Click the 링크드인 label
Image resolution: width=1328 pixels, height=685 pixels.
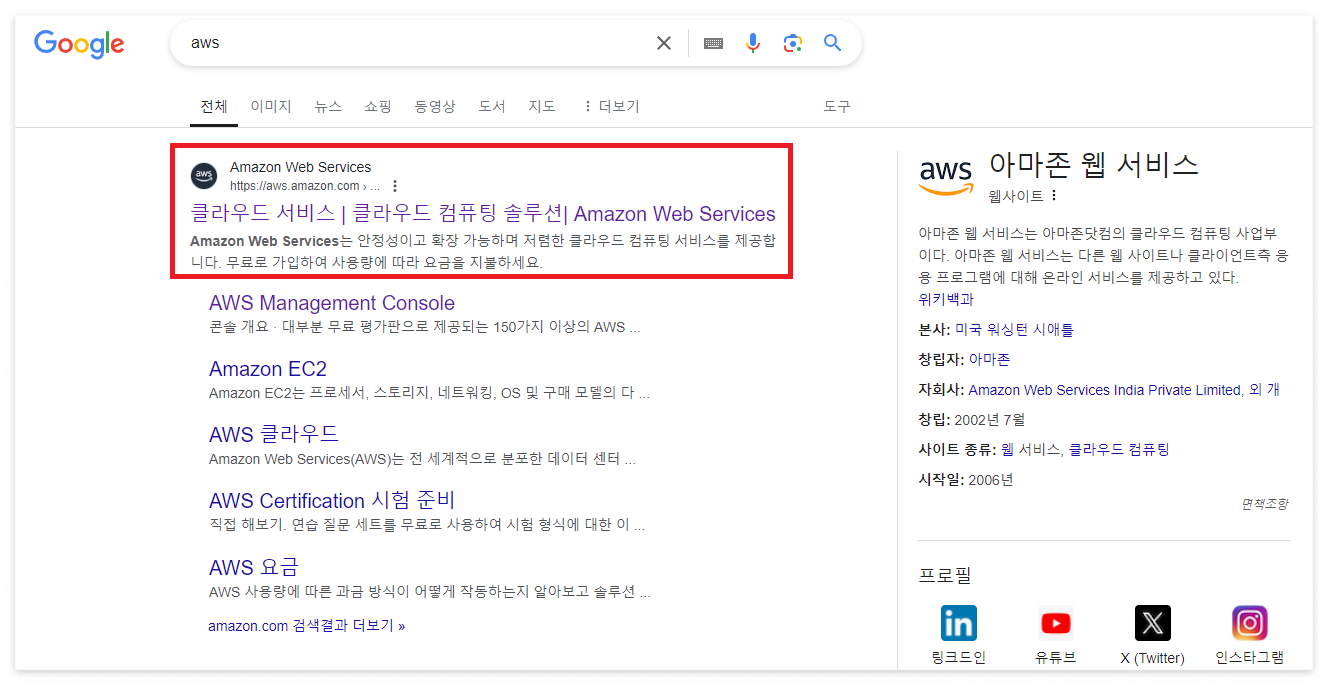point(958,657)
